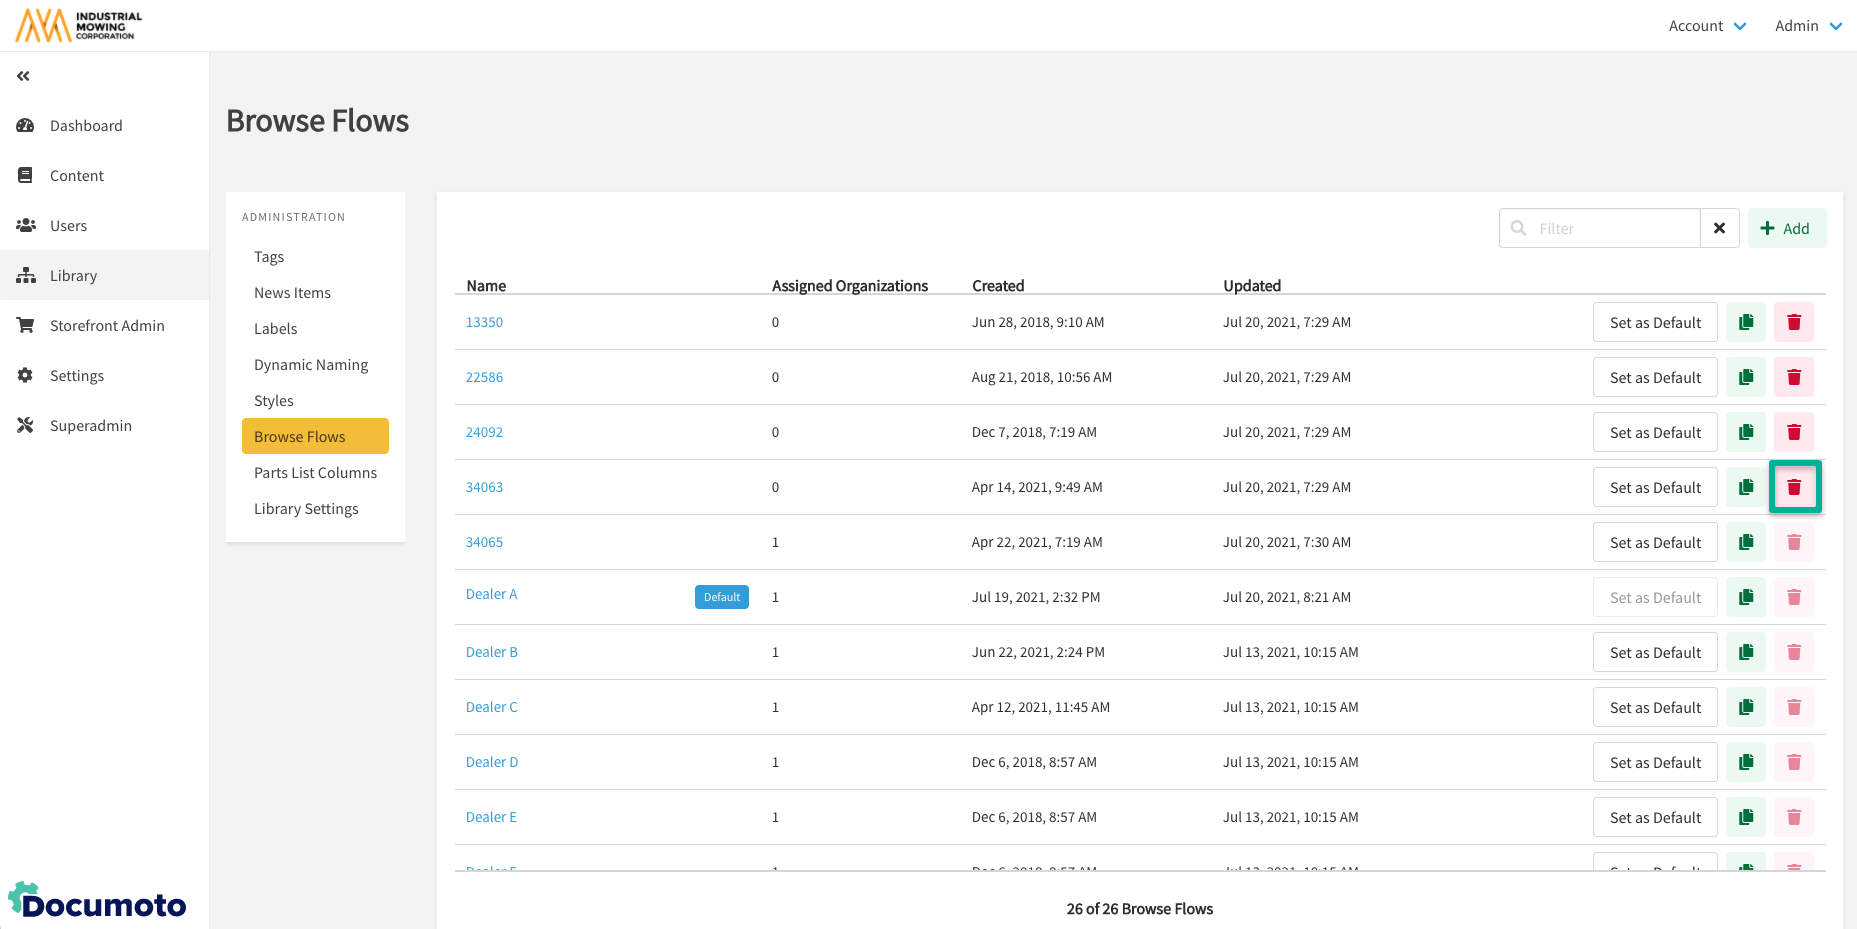1857x929 pixels.
Task: Expand the Account dropdown
Action: (1707, 26)
